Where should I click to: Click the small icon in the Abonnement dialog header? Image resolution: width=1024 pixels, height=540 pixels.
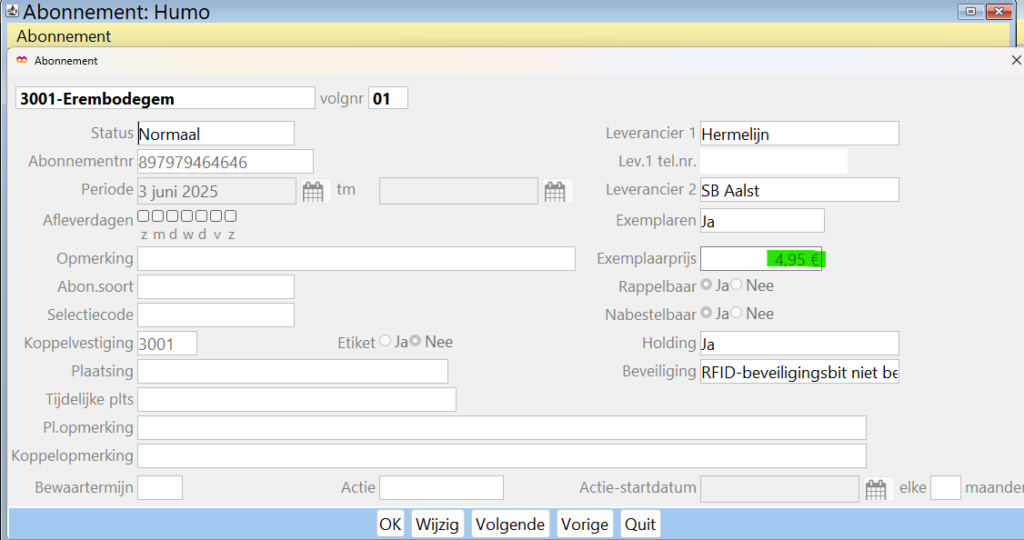point(22,60)
